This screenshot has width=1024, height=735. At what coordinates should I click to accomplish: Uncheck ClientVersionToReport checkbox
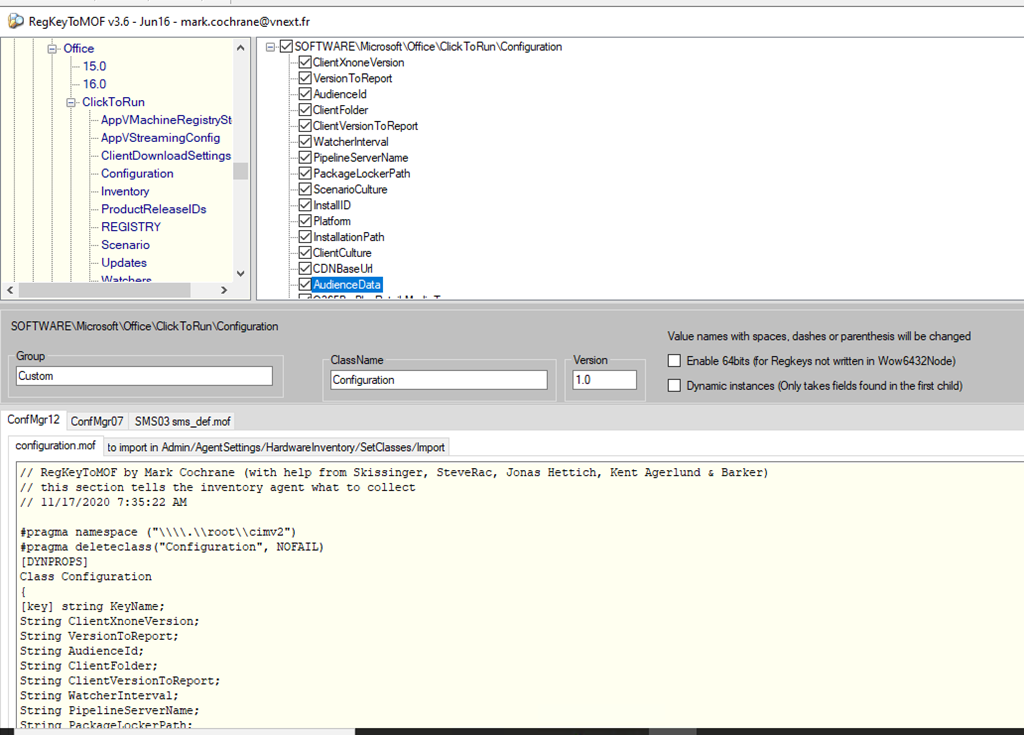pyautogui.click(x=305, y=125)
